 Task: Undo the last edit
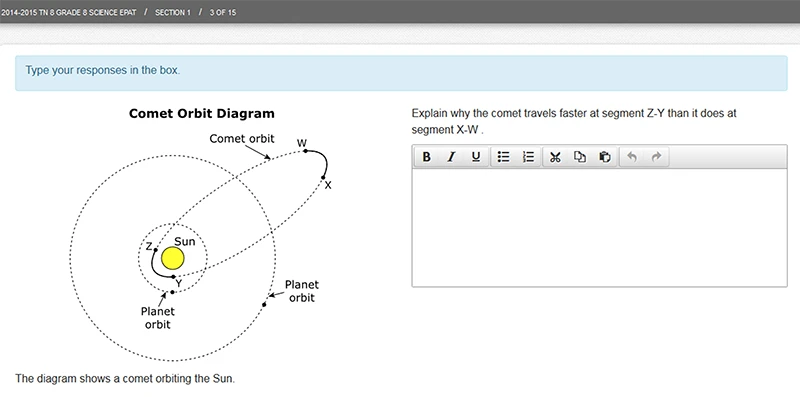tap(632, 157)
